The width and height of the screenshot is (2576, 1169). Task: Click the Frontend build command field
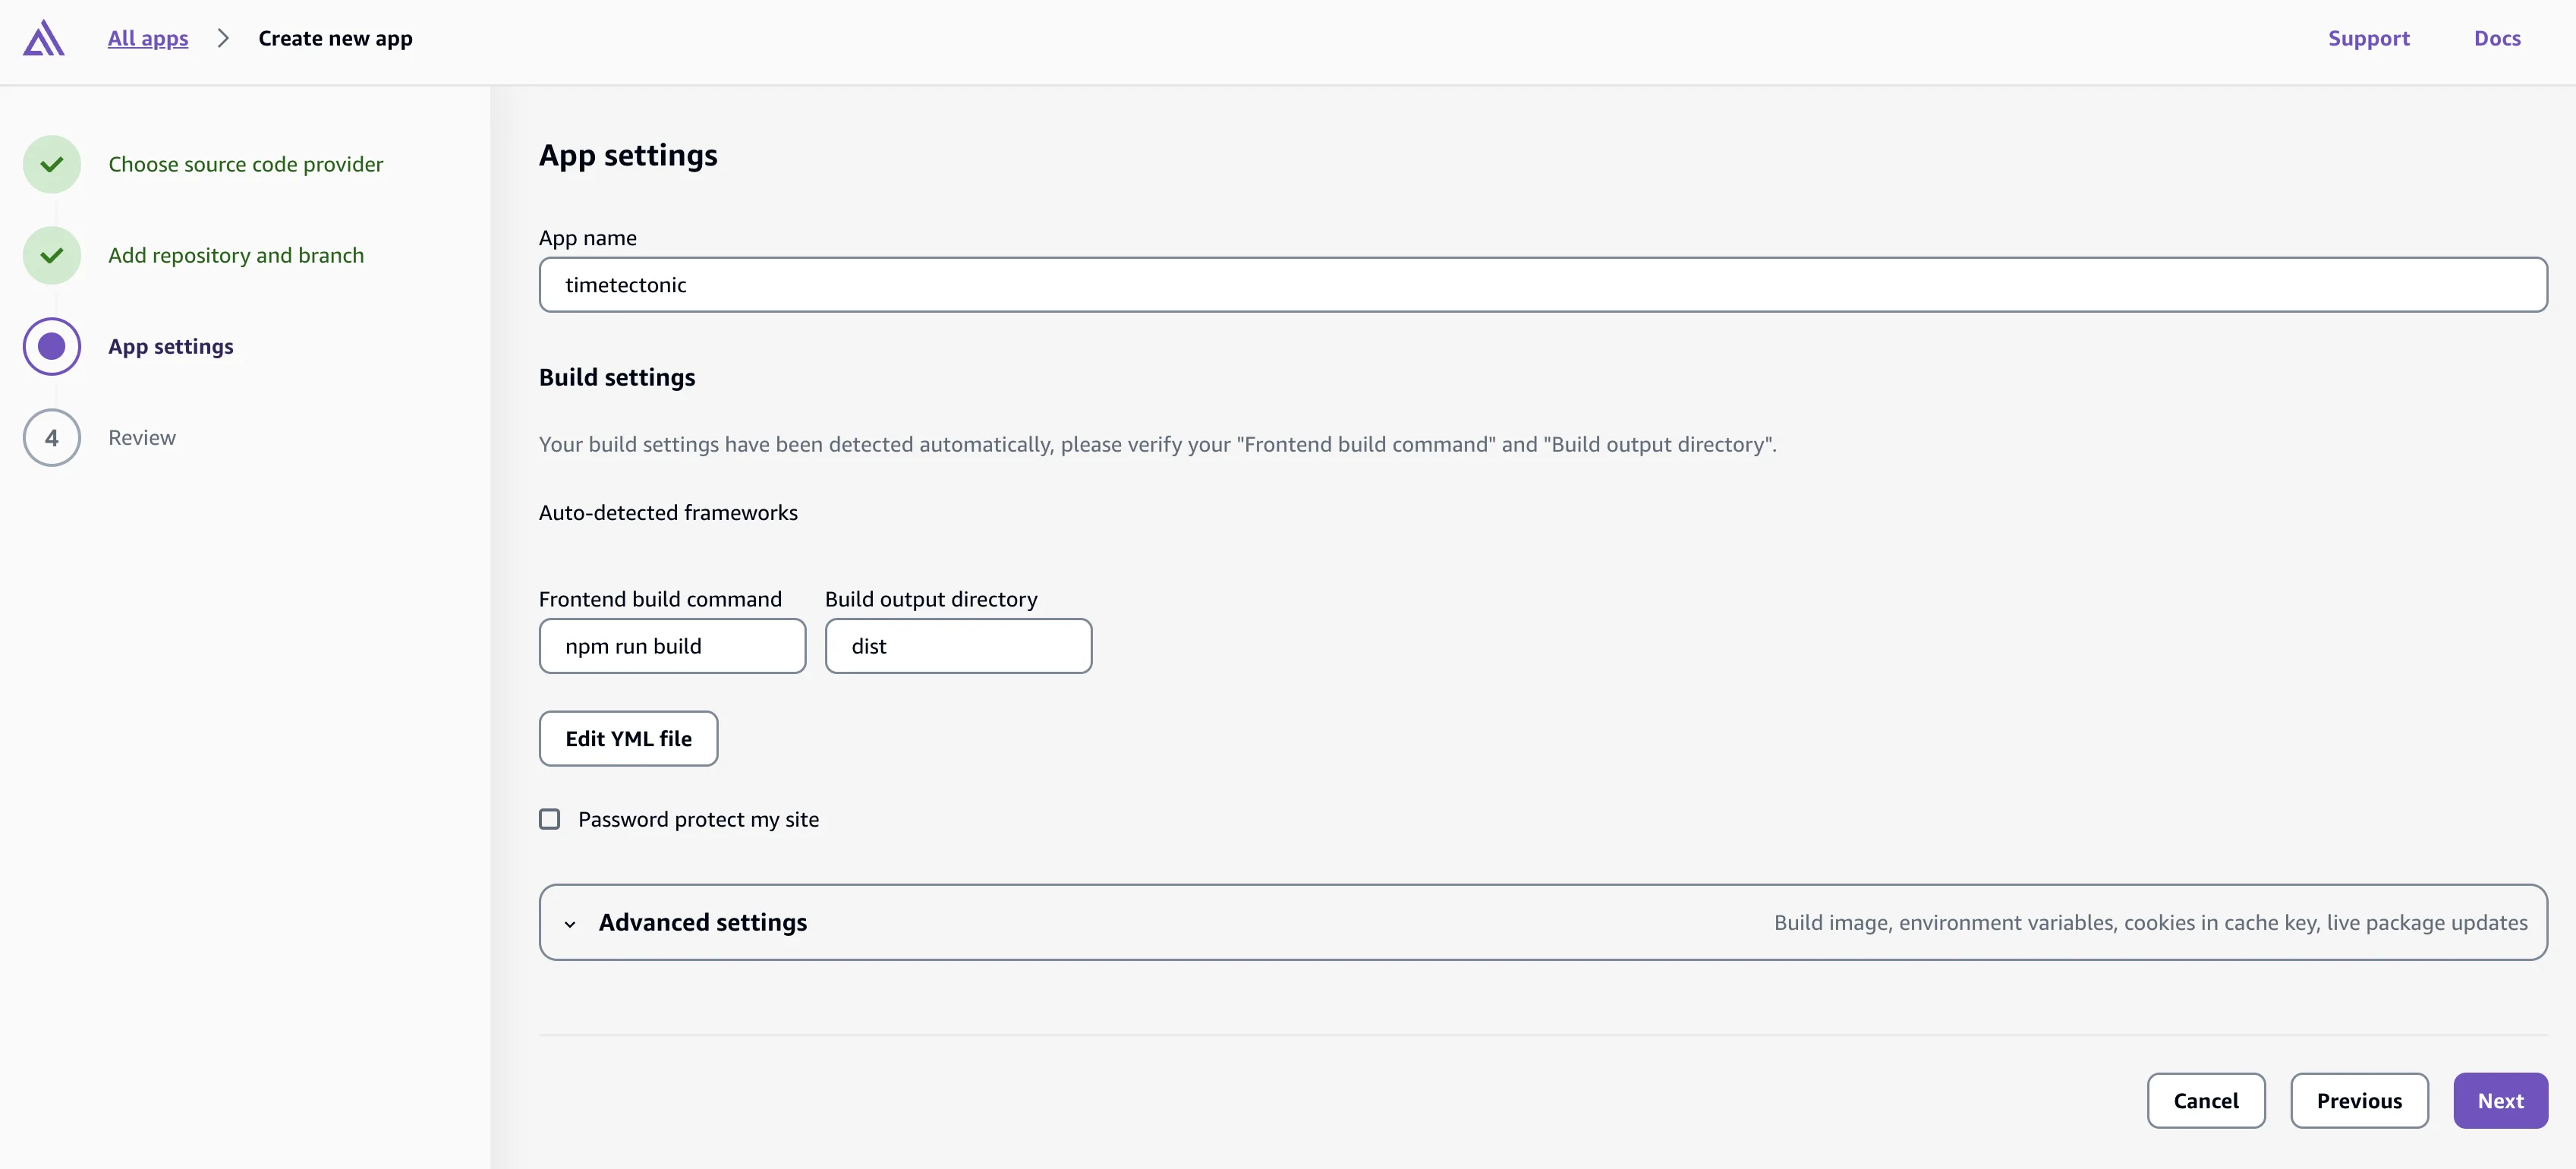[x=672, y=646]
